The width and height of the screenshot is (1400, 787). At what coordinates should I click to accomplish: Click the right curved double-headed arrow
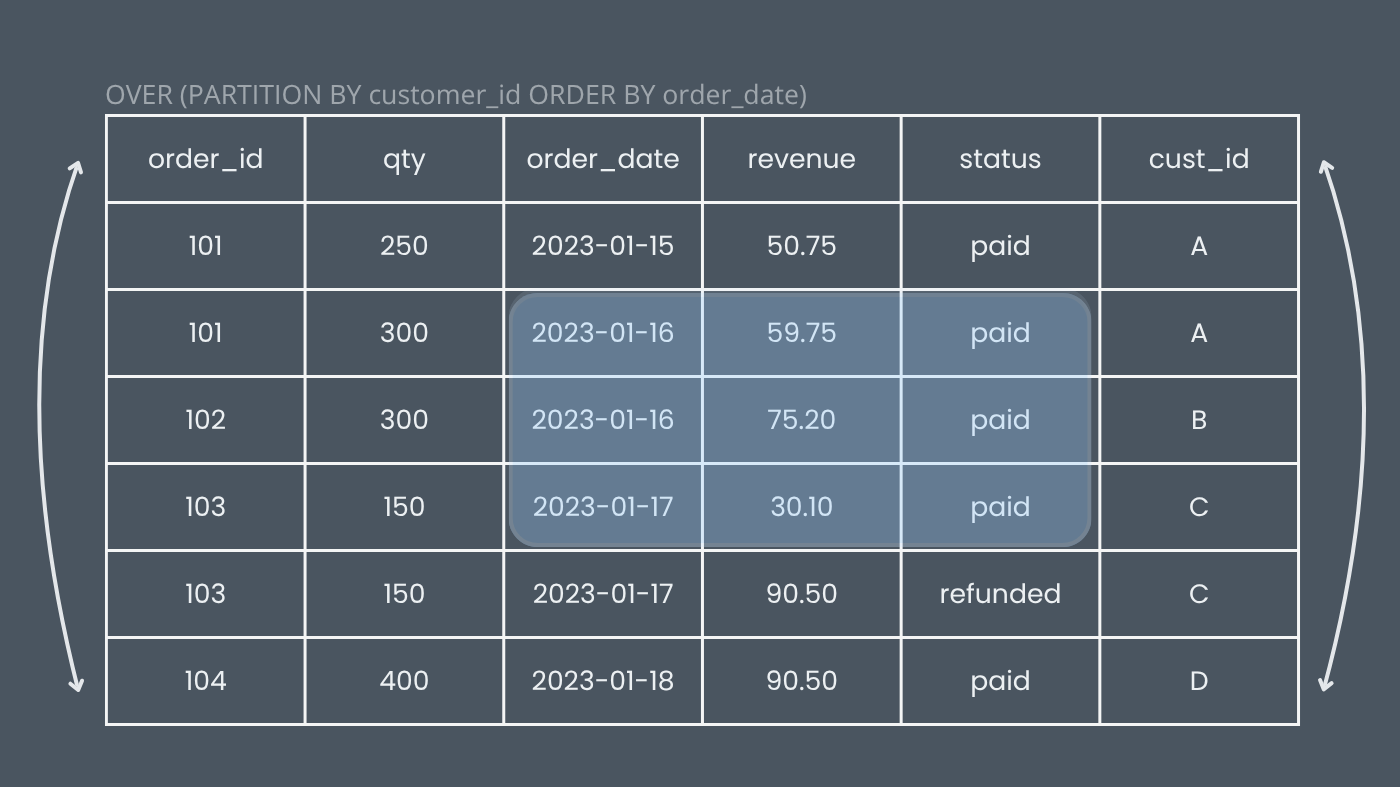click(1345, 426)
